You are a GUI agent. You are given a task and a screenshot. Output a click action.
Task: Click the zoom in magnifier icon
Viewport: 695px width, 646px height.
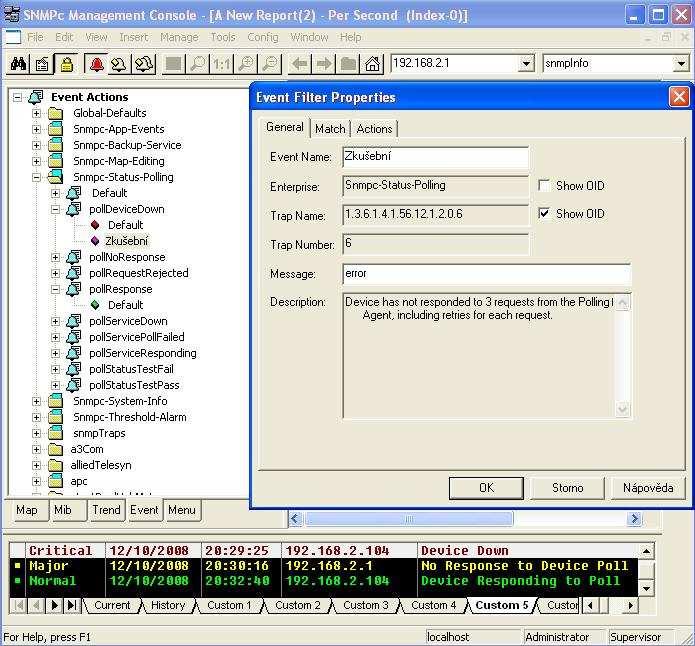[245, 64]
